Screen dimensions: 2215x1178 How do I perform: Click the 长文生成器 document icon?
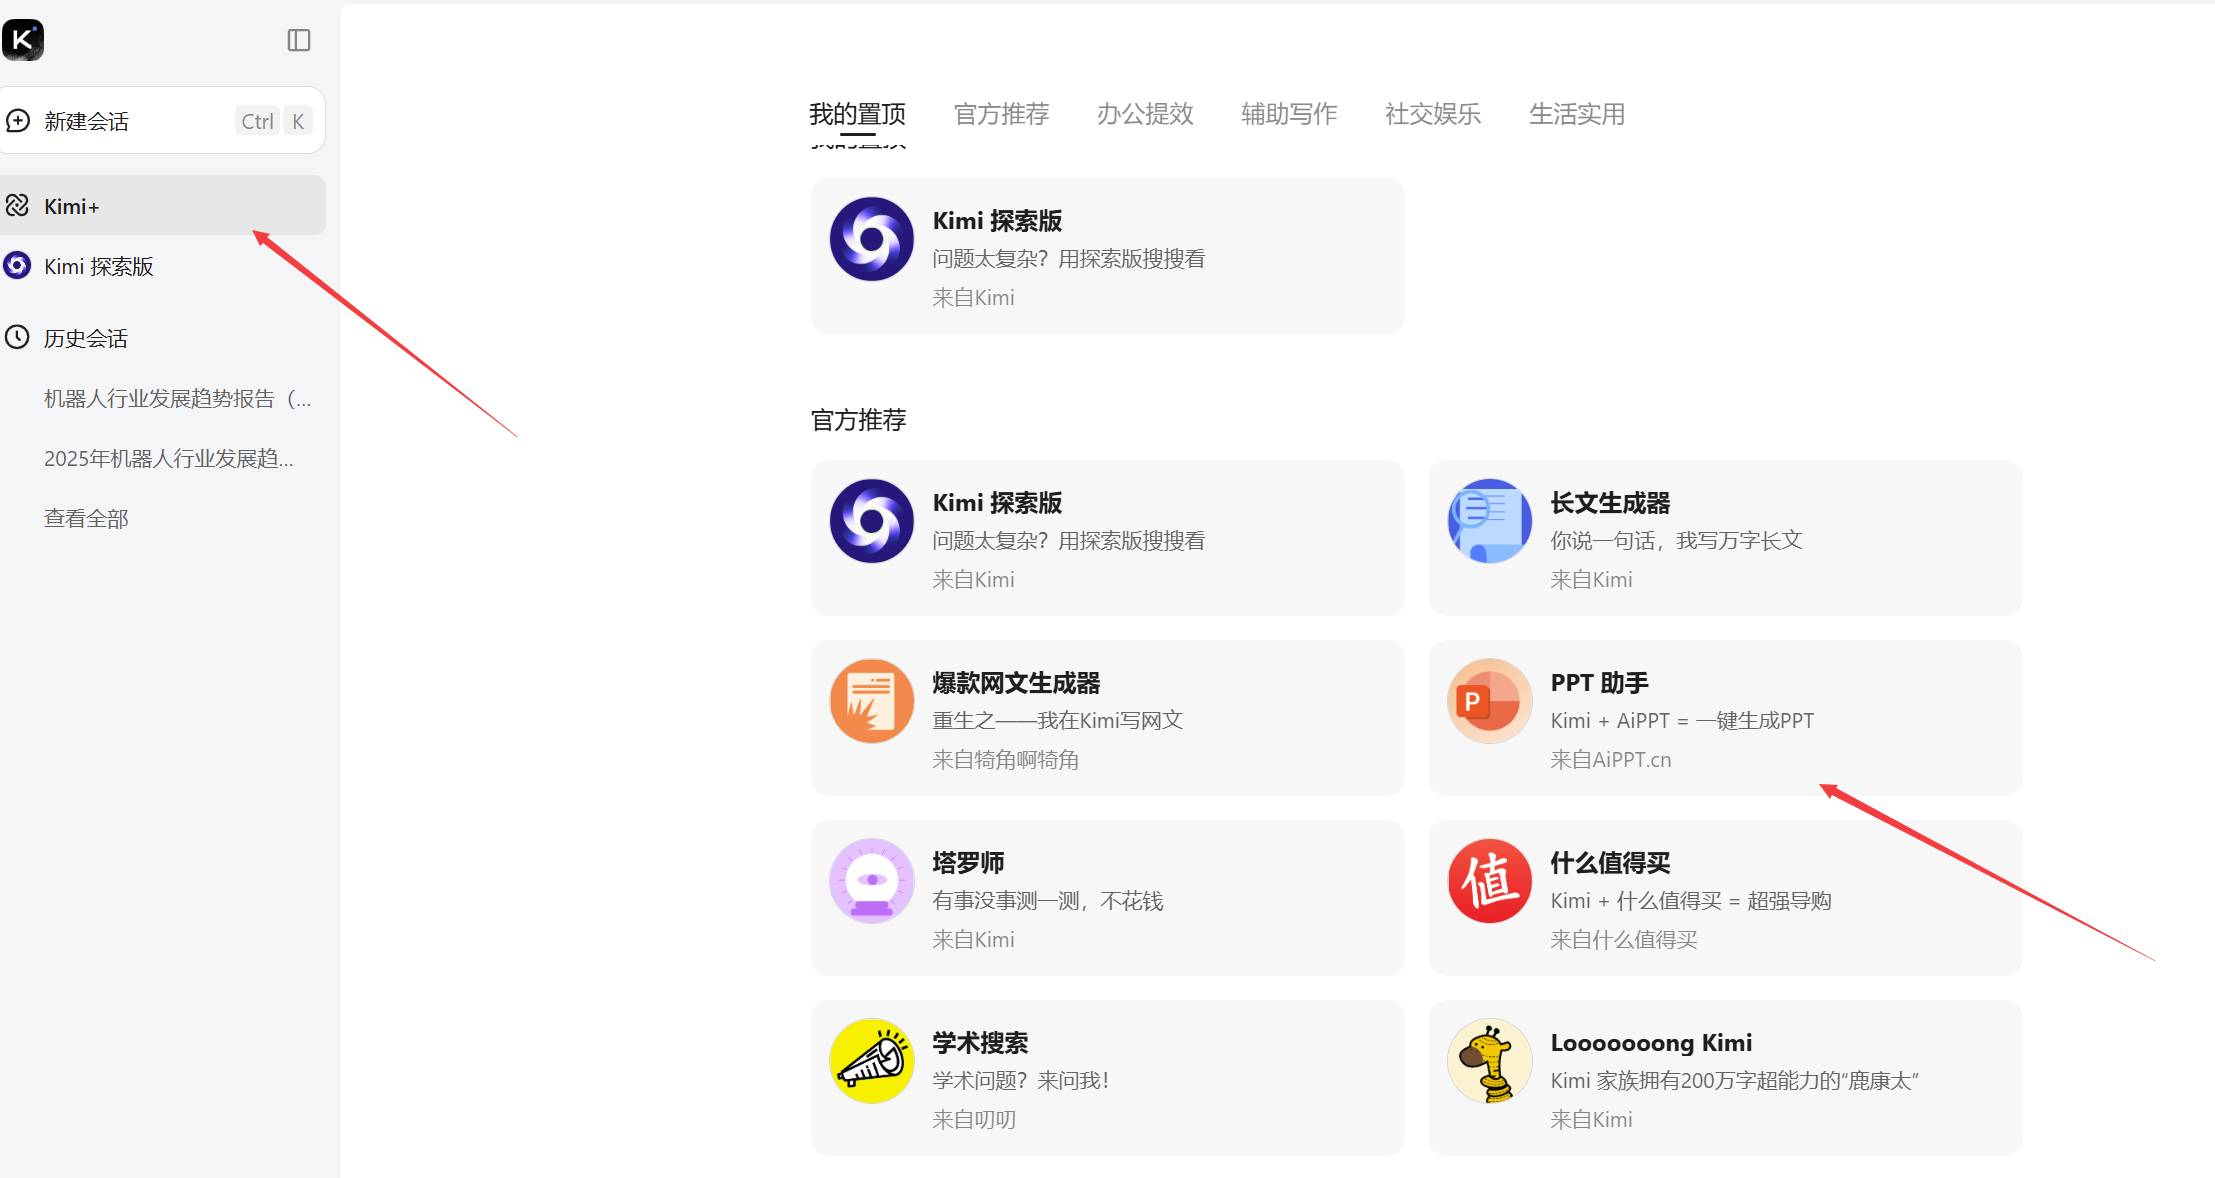1490,521
